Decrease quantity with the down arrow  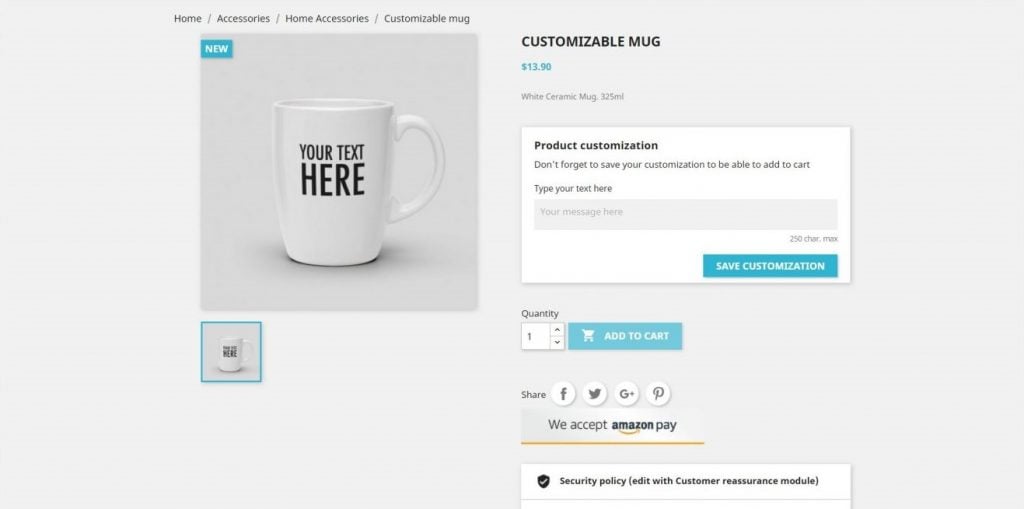pyautogui.click(x=557, y=342)
